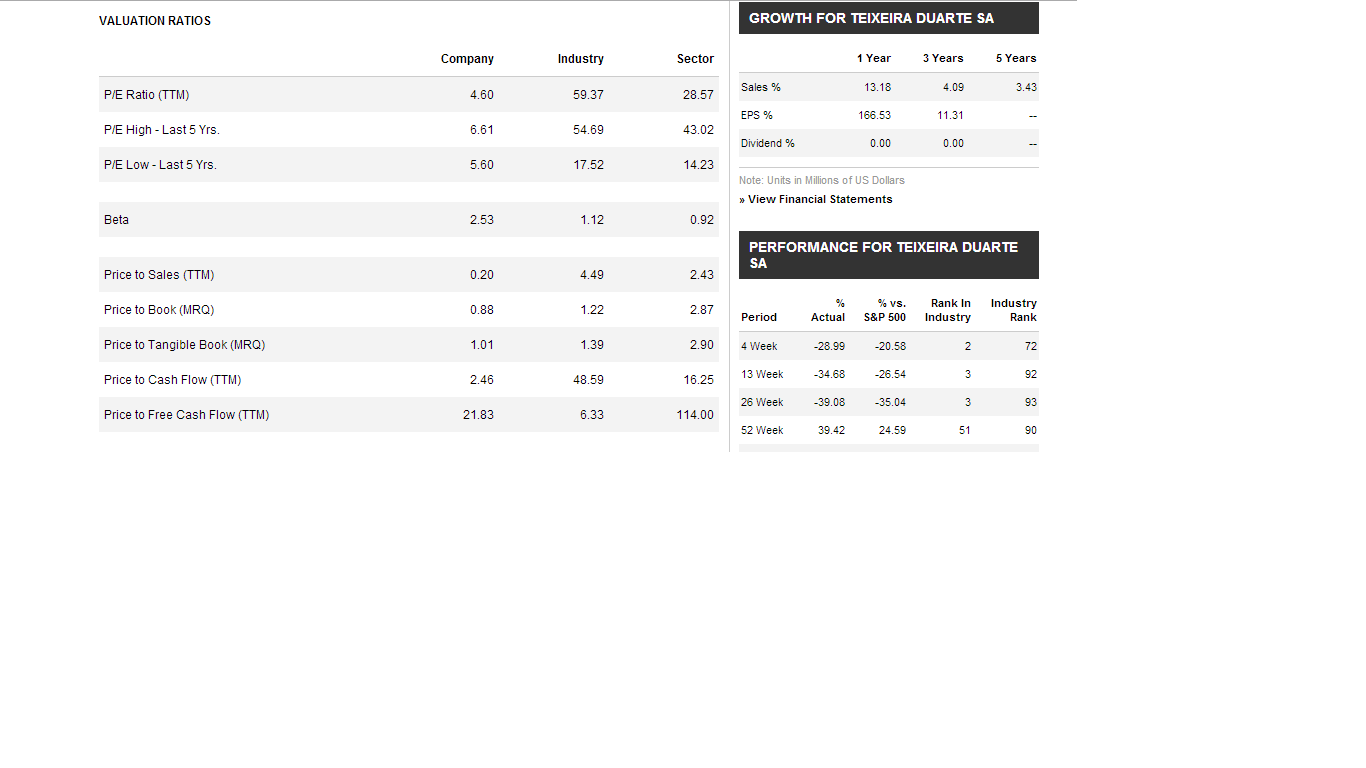
Task: Select the P/E Low - Last 5 Yrs. label
Action: pos(160,165)
